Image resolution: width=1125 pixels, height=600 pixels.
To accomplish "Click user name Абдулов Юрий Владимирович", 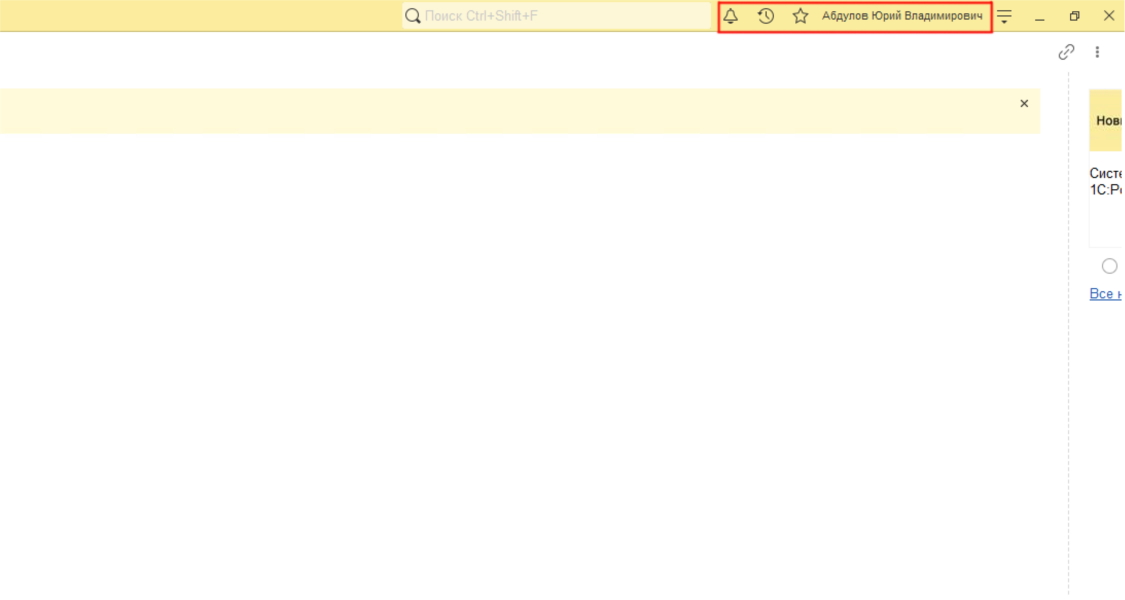I will point(902,16).
